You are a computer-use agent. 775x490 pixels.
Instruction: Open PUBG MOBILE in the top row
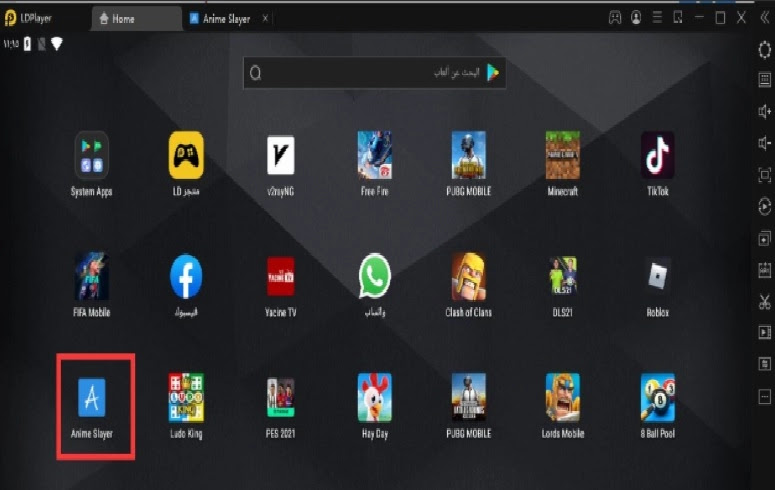pyautogui.click(x=469, y=155)
